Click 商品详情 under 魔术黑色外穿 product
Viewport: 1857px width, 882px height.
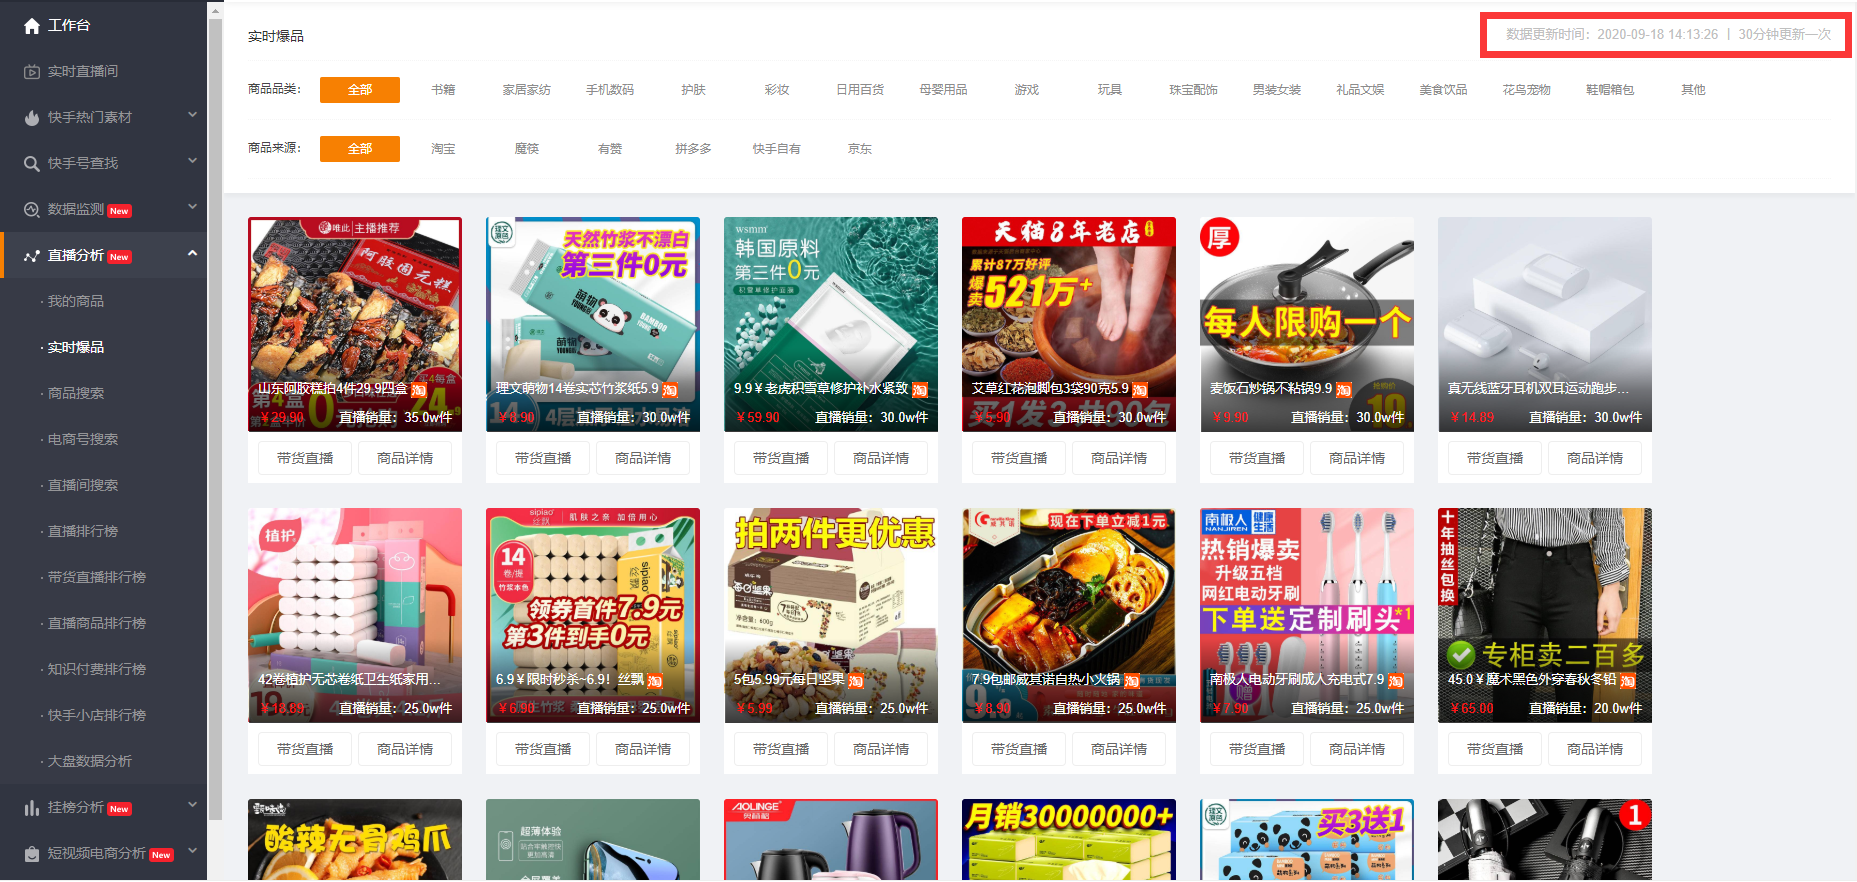[x=1595, y=749]
